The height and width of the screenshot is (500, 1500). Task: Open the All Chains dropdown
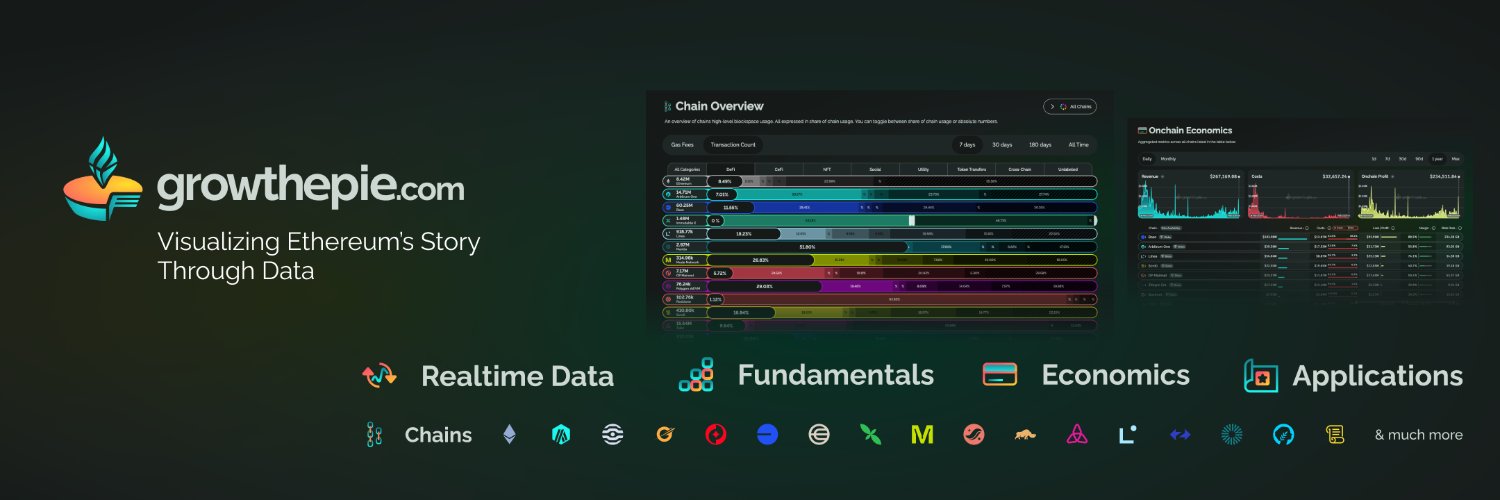pyautogui.click(x=1070, y=106)
